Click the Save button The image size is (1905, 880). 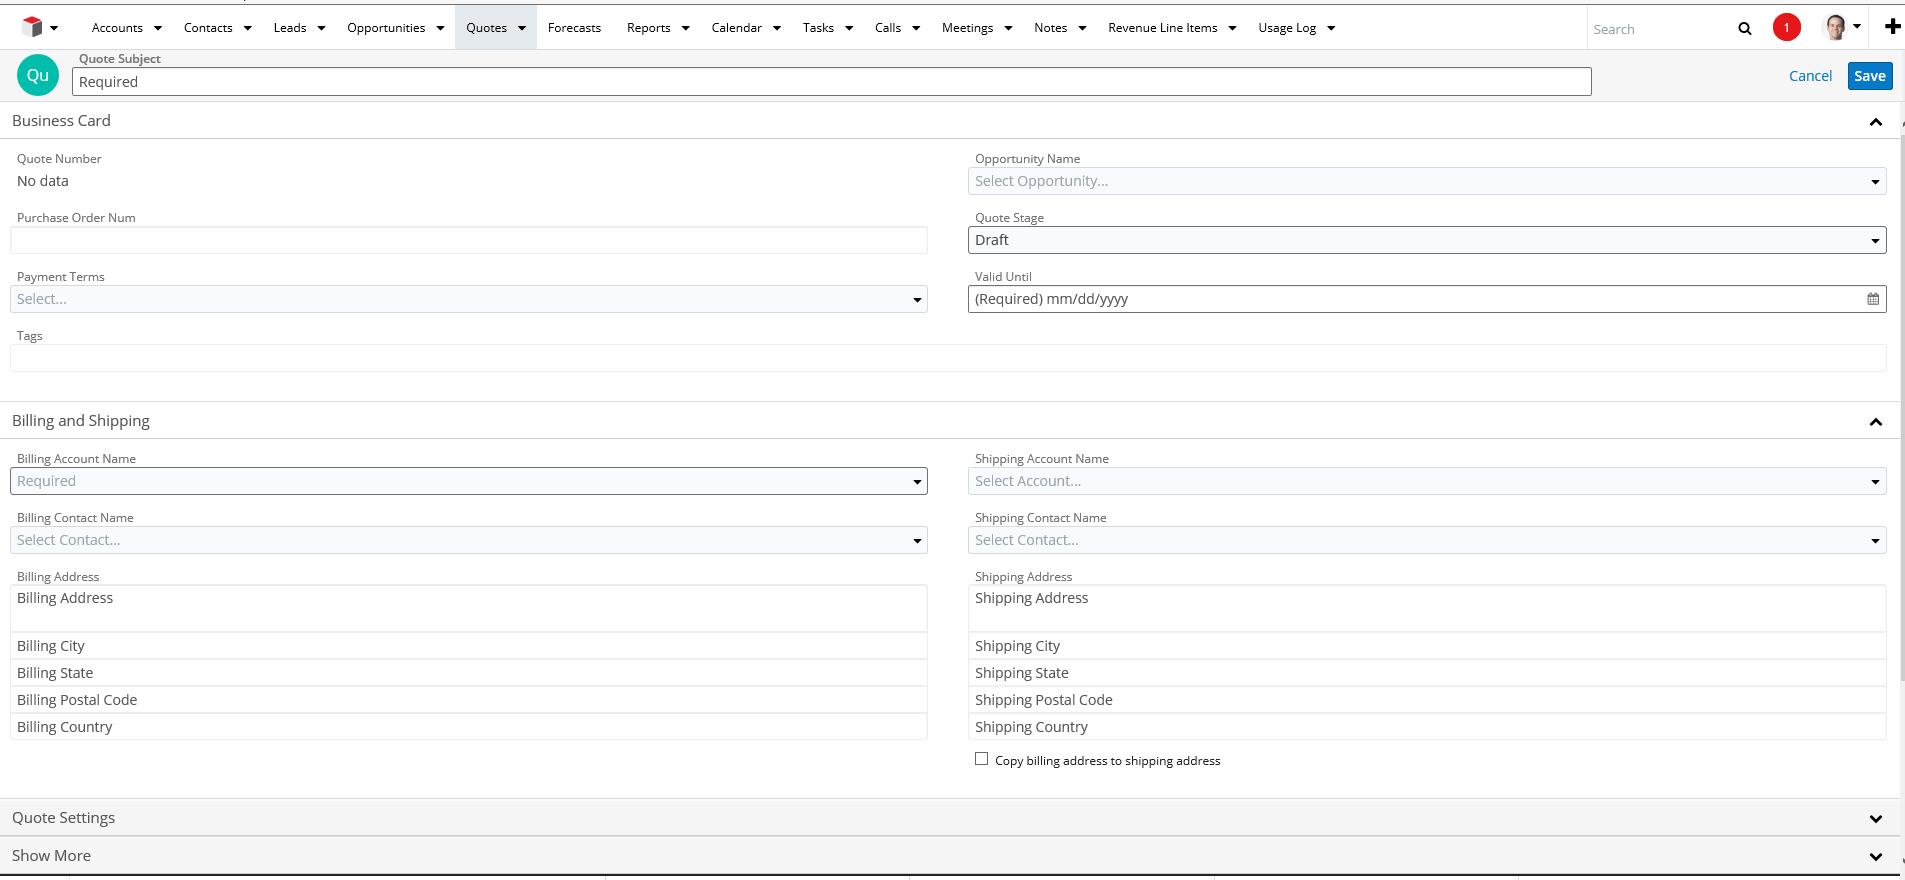(x=1869, y=76)
